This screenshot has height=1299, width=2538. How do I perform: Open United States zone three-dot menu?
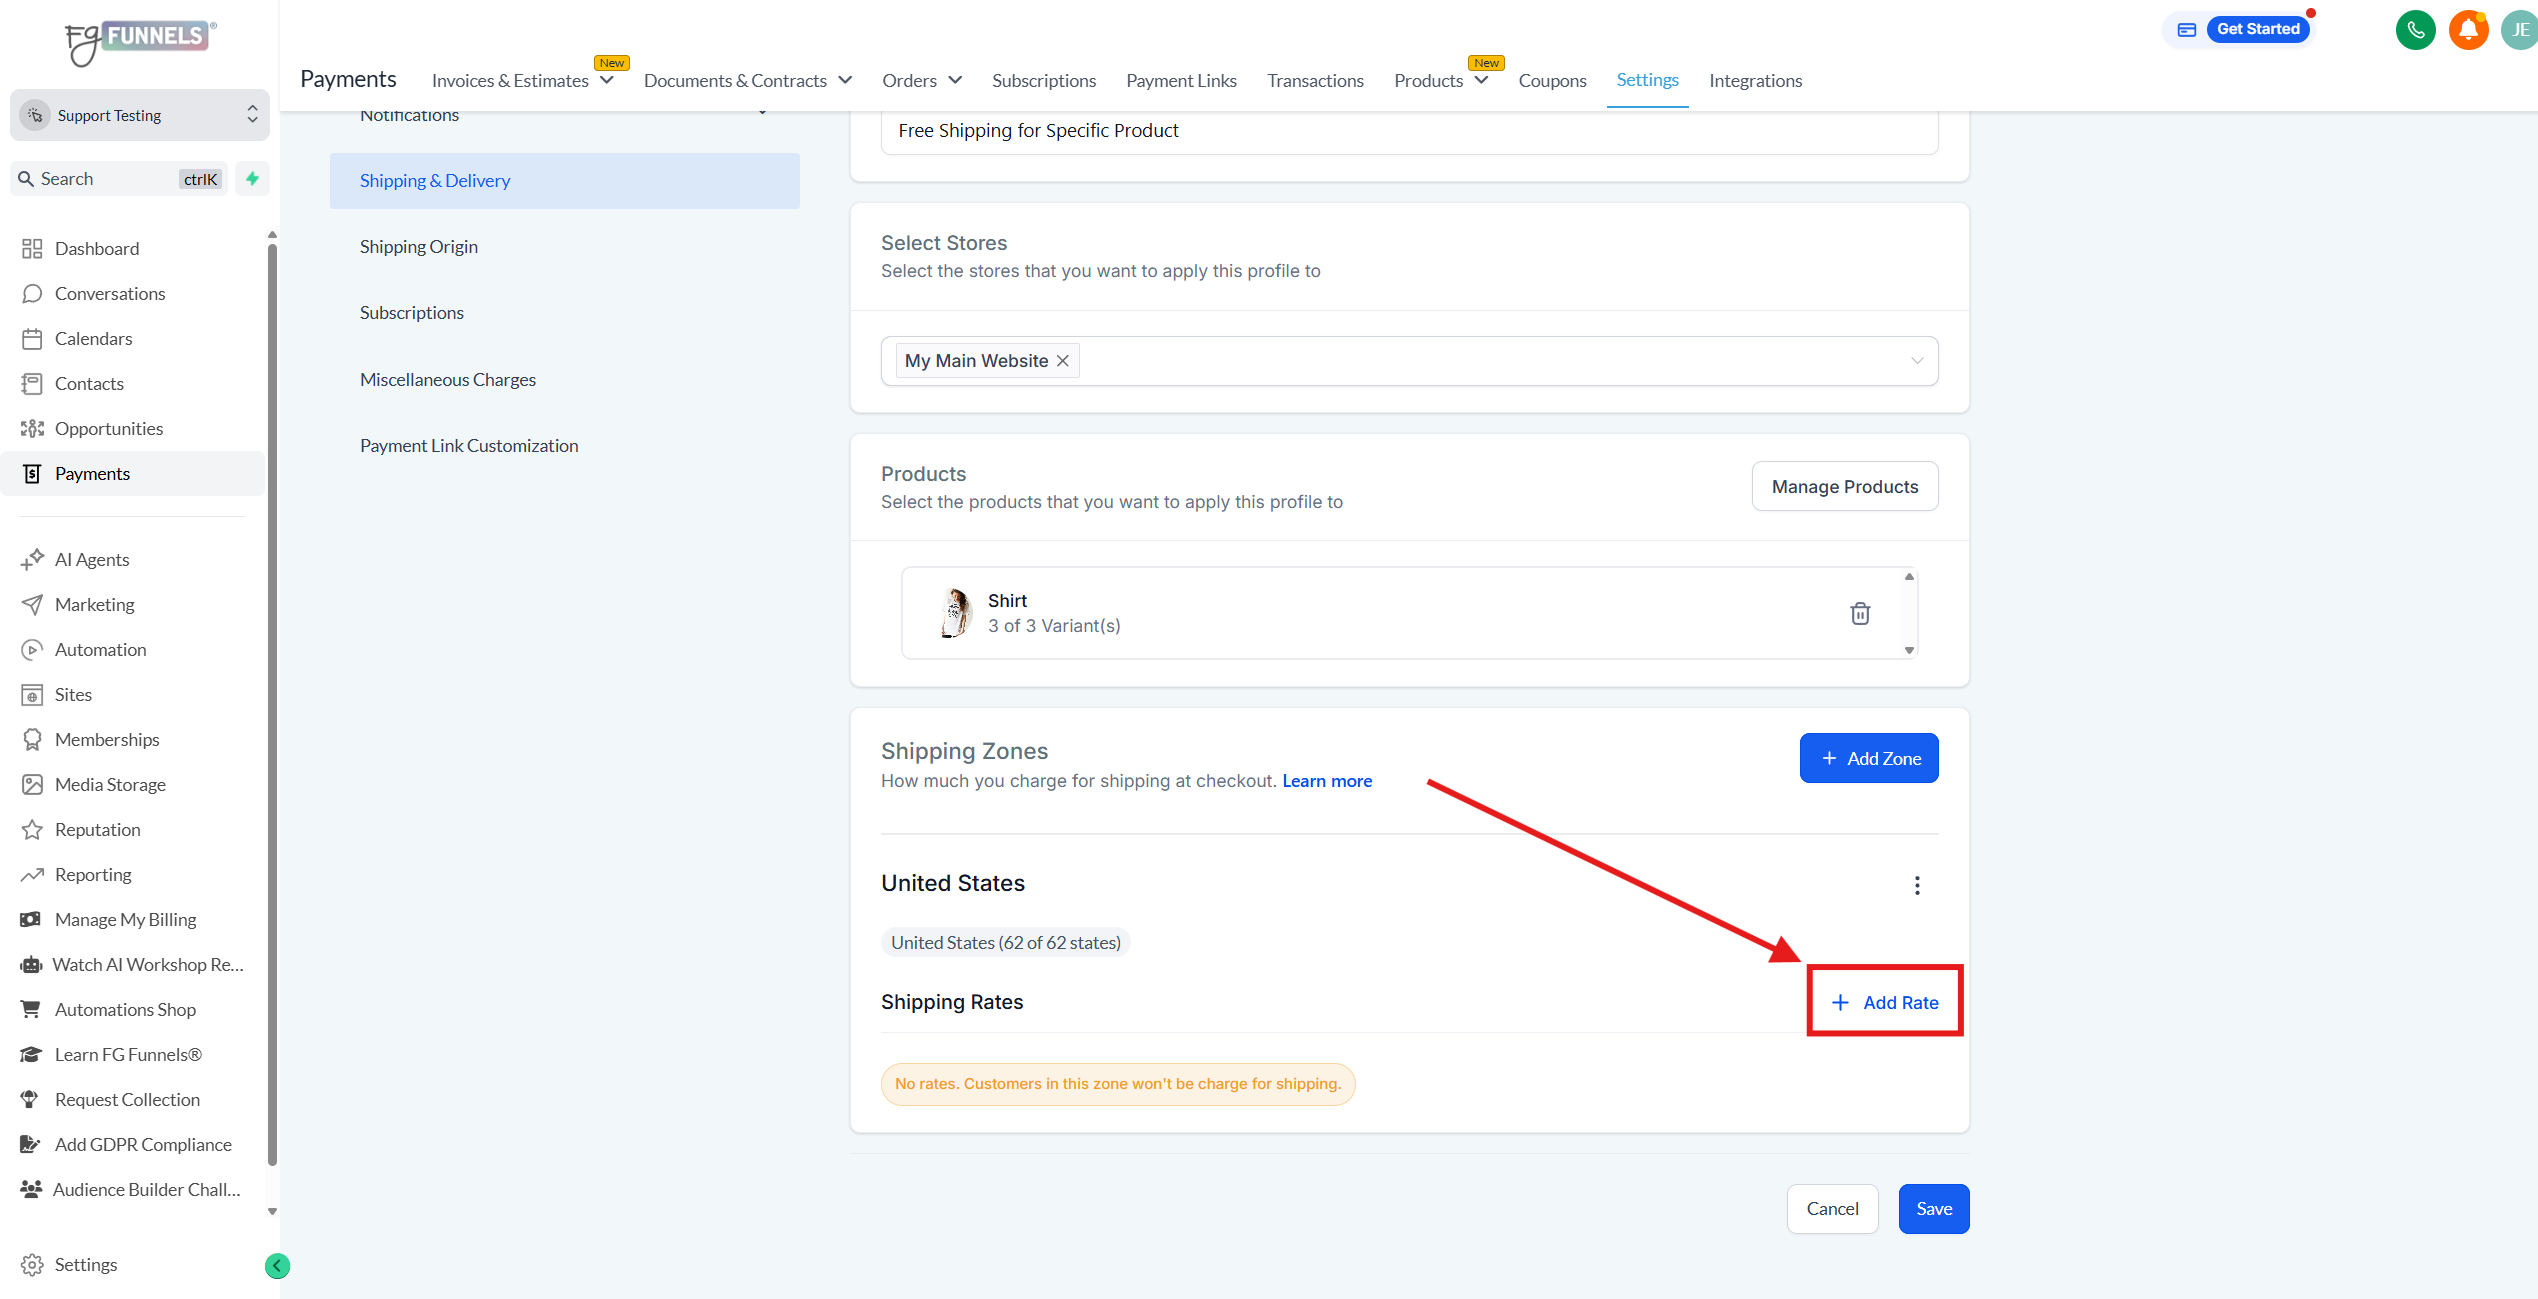tap(1916, 885)
